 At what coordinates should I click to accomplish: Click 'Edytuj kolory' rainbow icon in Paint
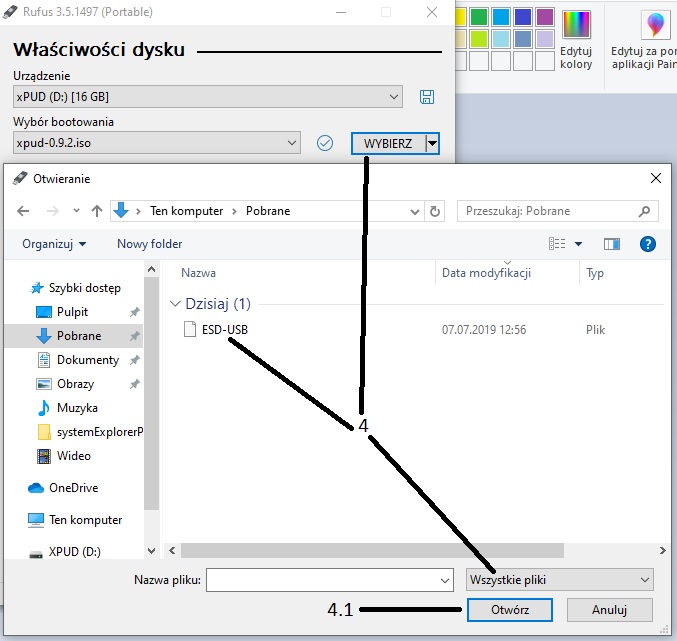coord(576,25)
